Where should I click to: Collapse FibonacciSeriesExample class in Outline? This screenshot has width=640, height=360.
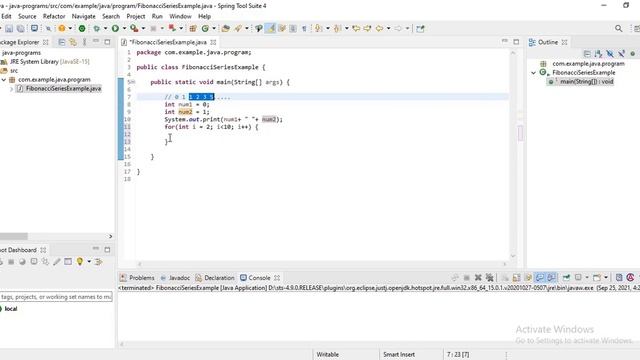coord(533,73)
